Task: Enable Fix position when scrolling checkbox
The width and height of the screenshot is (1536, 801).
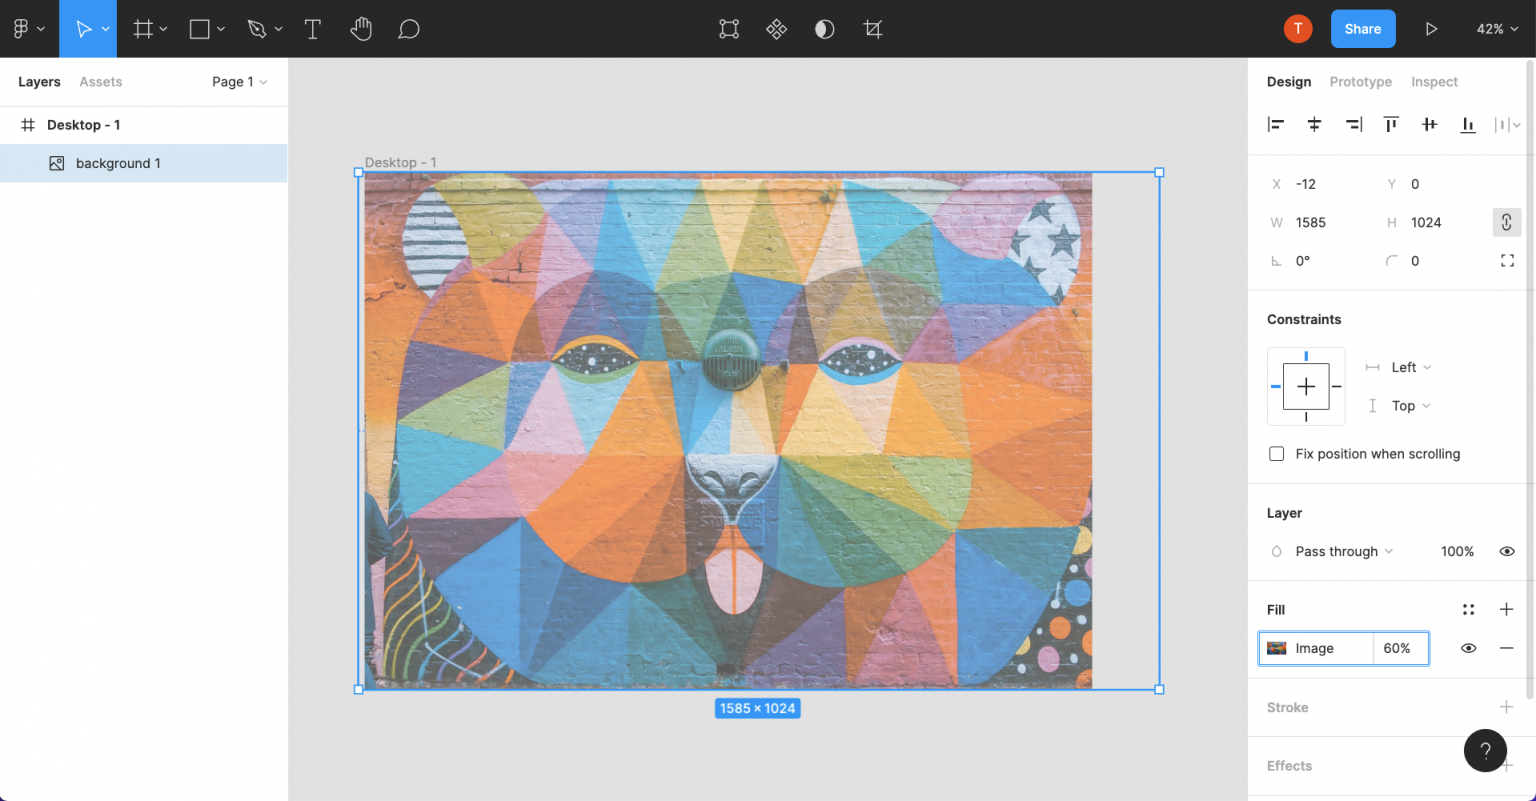Action: (1277, 454)
